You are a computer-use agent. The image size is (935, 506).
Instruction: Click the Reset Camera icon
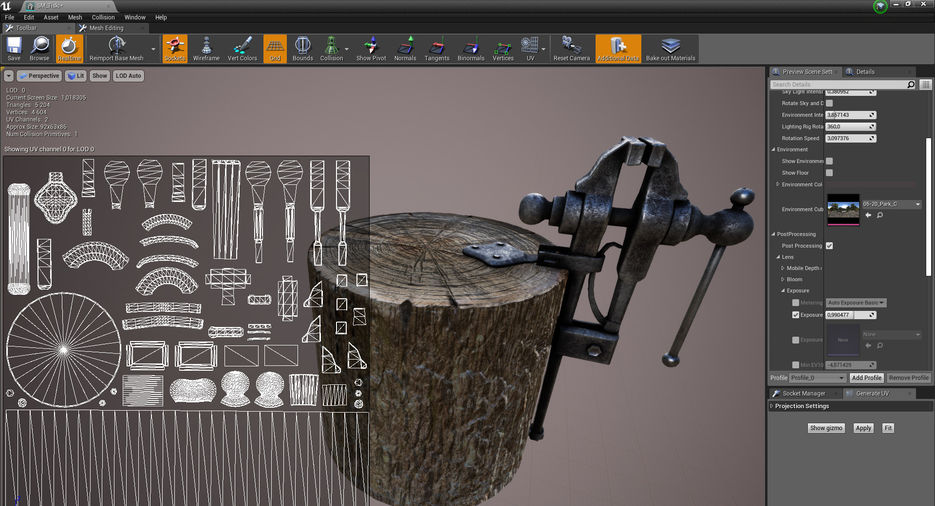(x=571, y=49)
